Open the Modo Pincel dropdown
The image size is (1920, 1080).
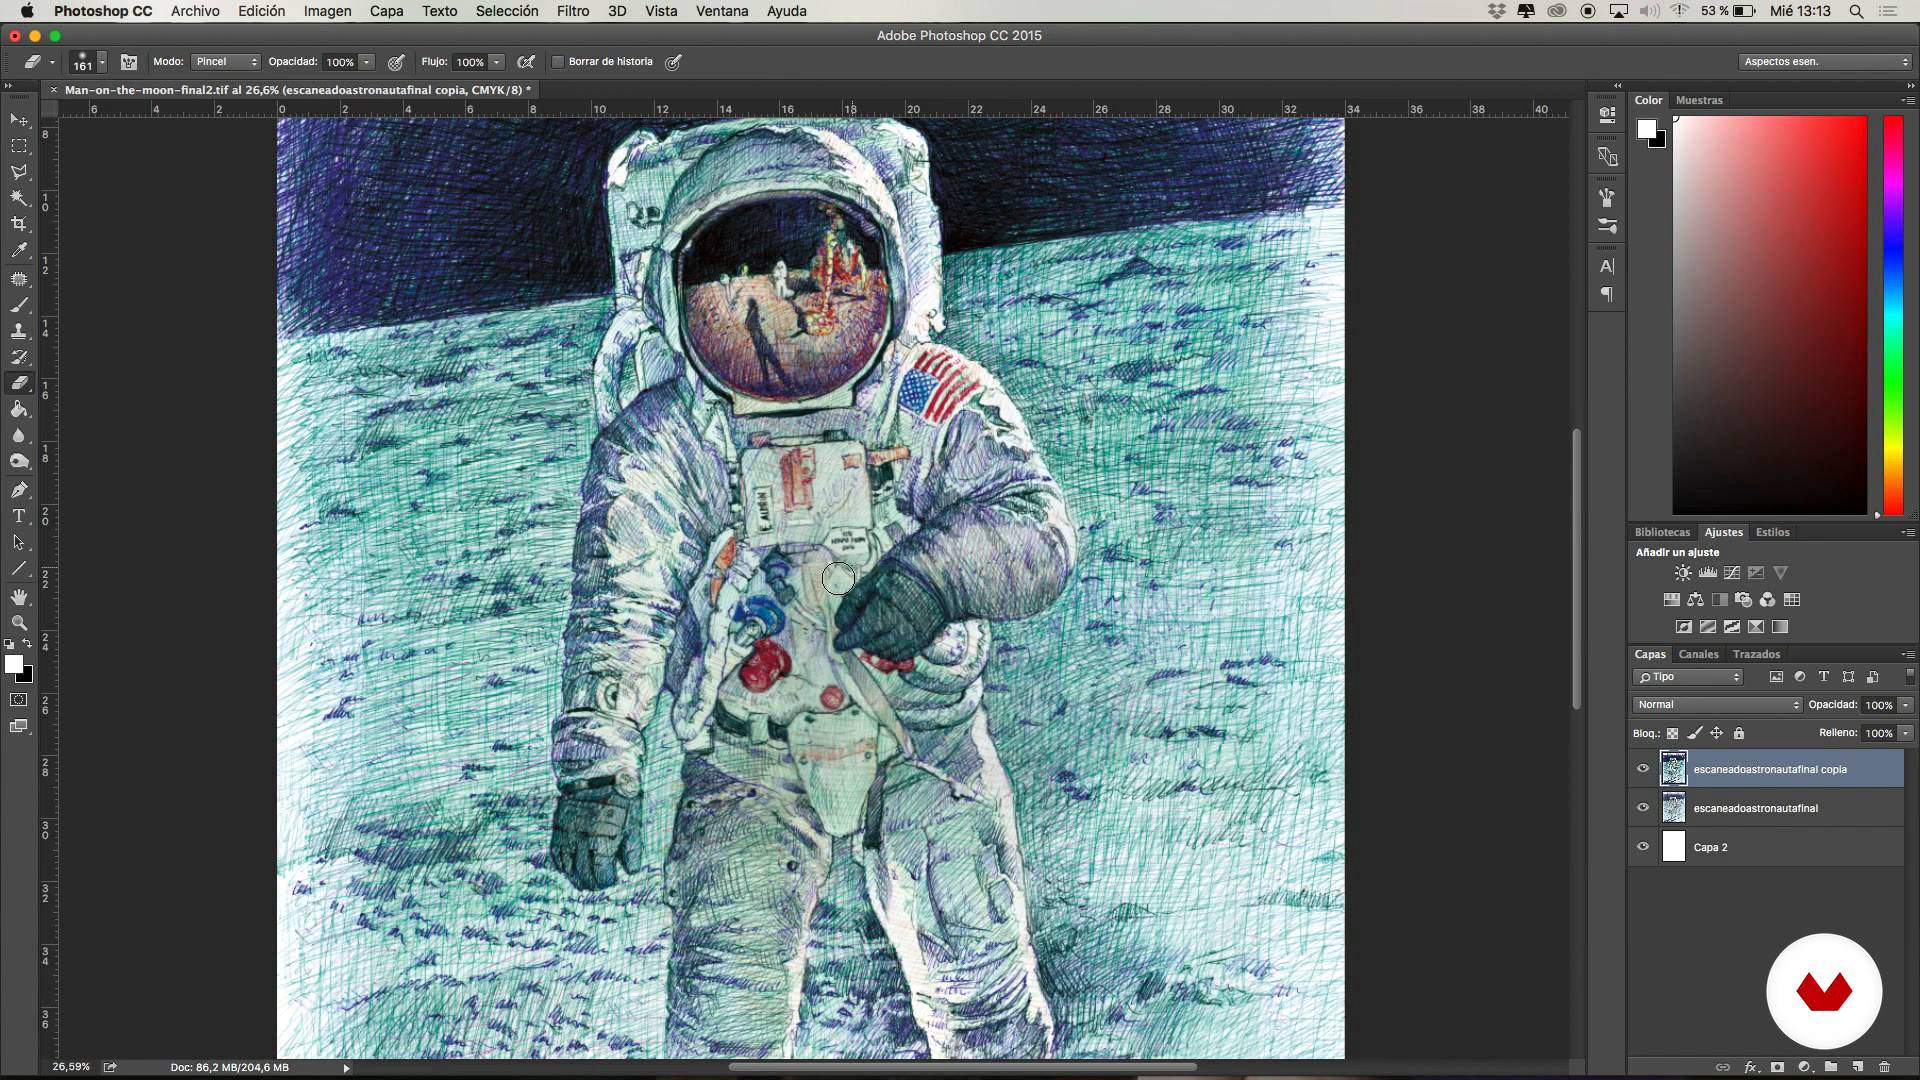[226, 62]
